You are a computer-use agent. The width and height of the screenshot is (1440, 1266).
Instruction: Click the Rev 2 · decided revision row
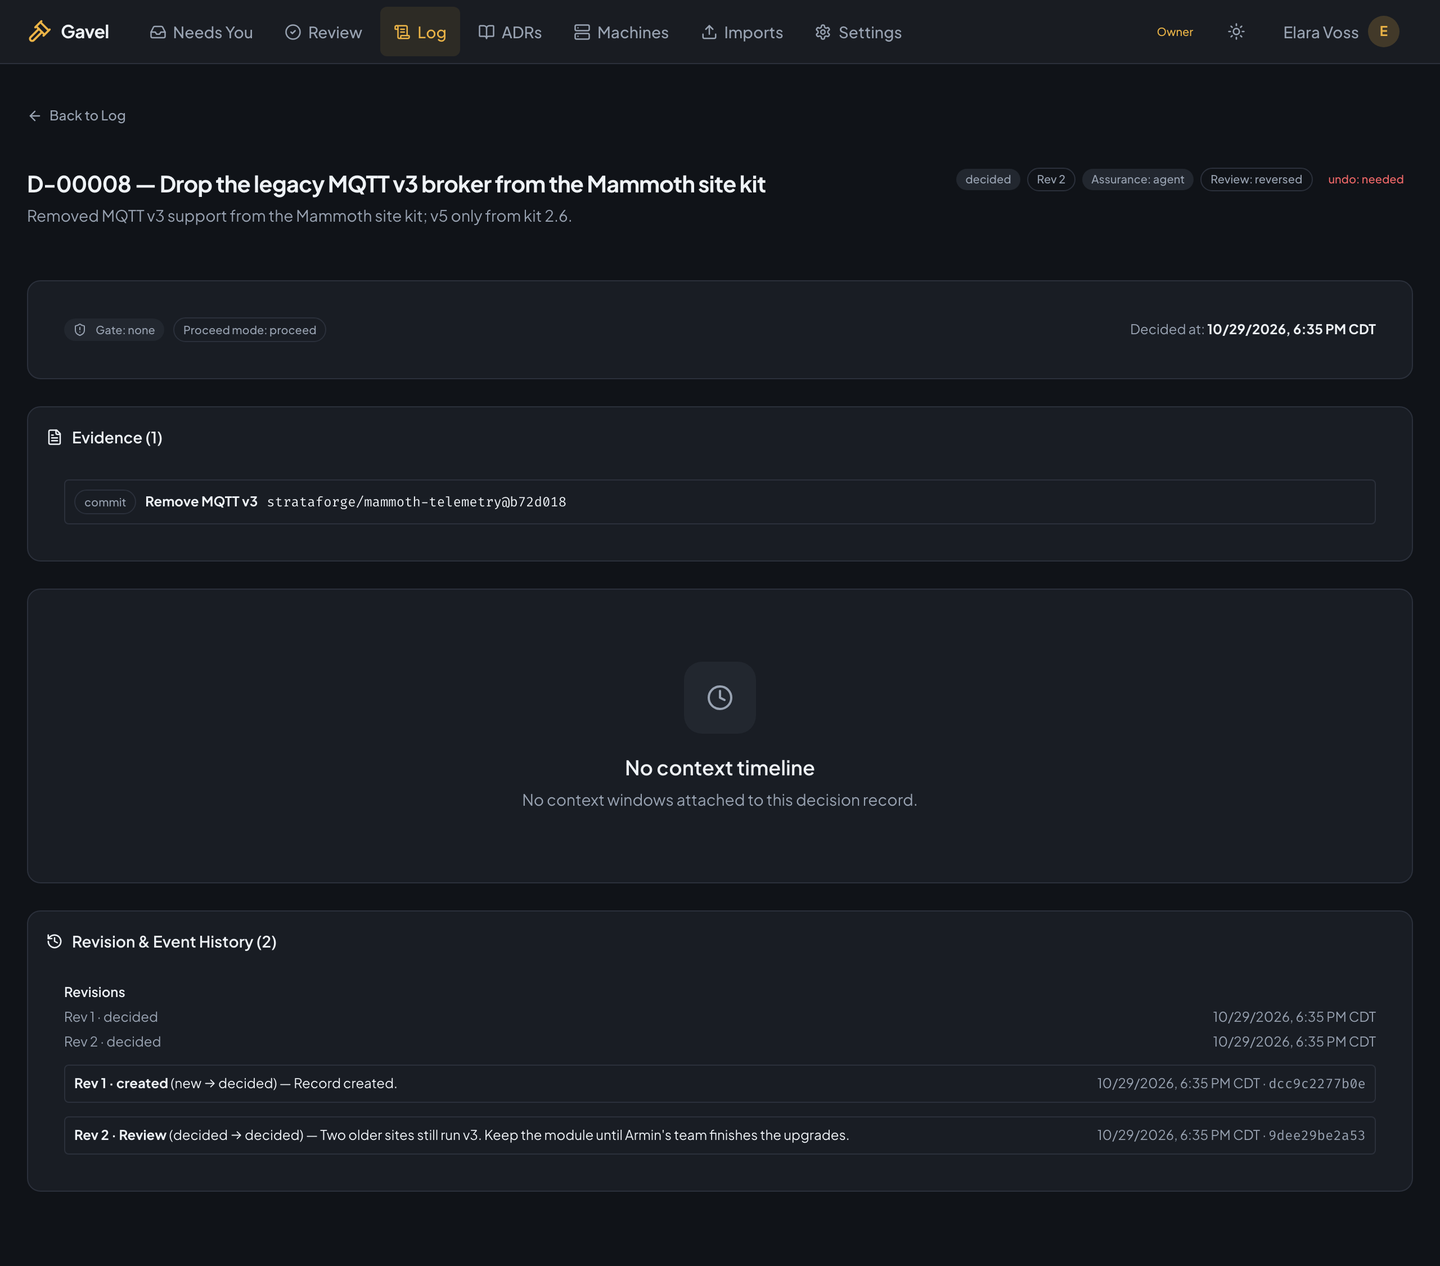click(x=720, y=1042)
